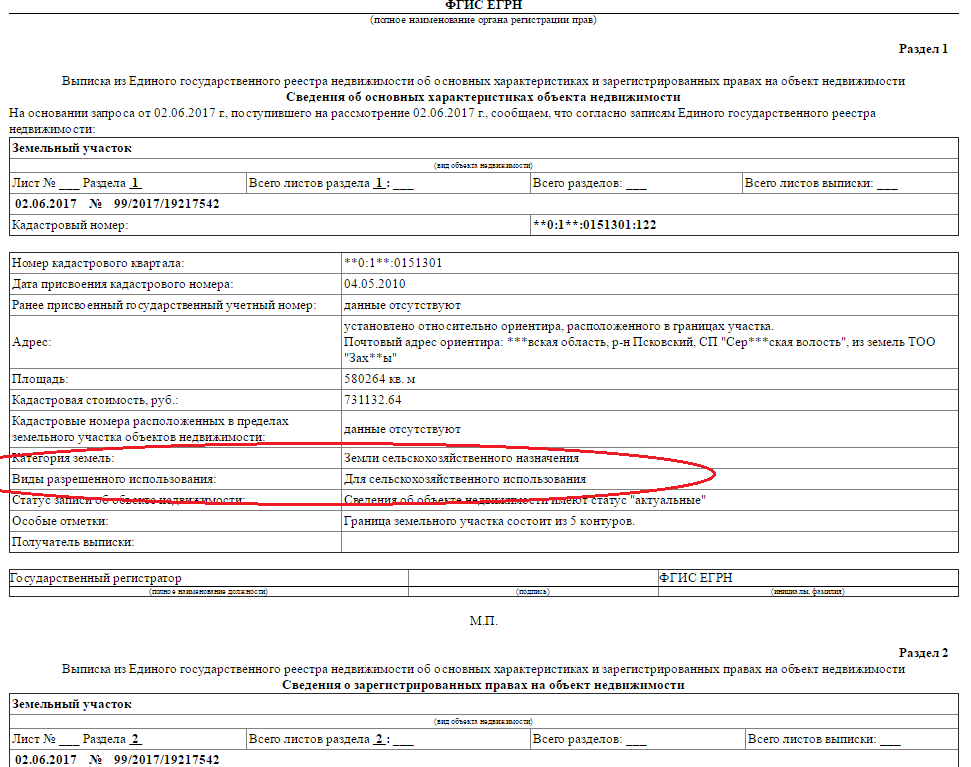Click the 'Раздел 2' heading

coord(923,653)
